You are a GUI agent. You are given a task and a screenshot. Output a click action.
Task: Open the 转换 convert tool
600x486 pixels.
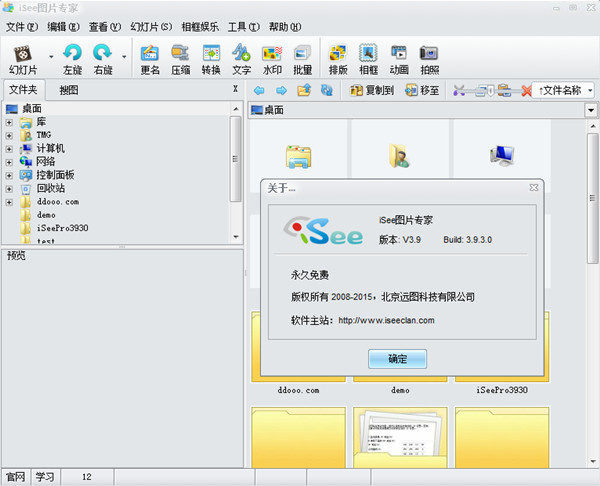[x=211, y=58]
